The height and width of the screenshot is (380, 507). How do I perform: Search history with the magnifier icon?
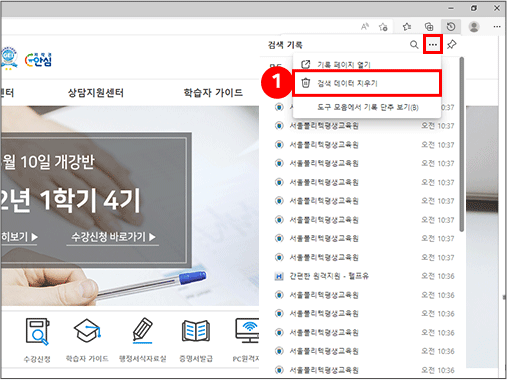coord(414,44)
